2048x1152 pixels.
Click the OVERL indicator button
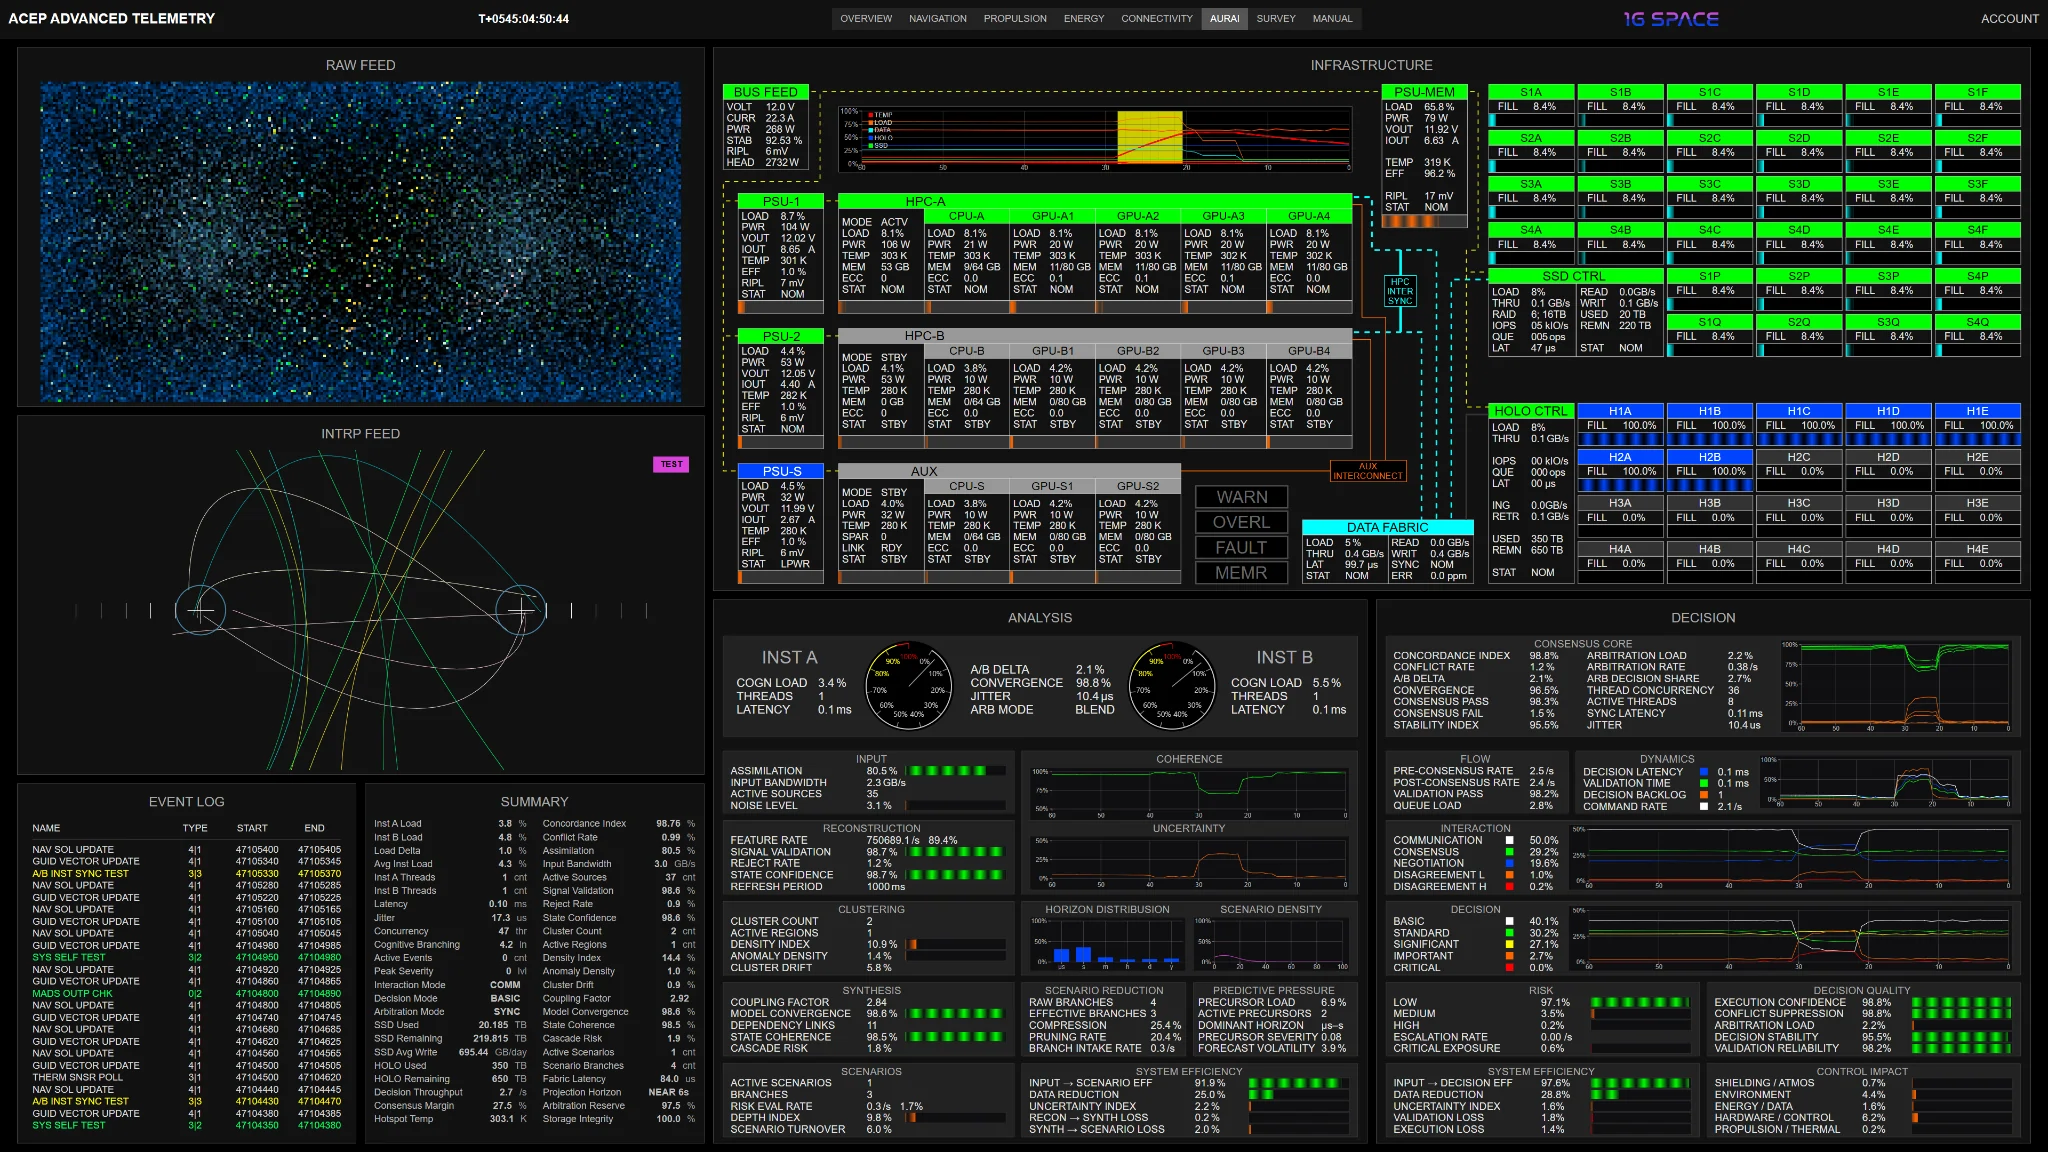(1241, 522)
